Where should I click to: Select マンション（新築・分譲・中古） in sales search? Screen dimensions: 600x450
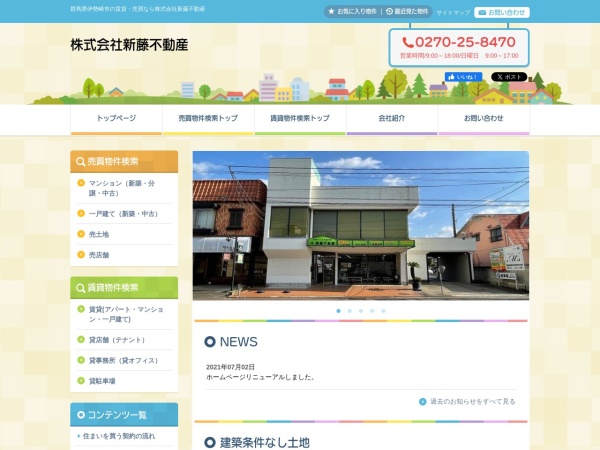(x=124, y=188)
